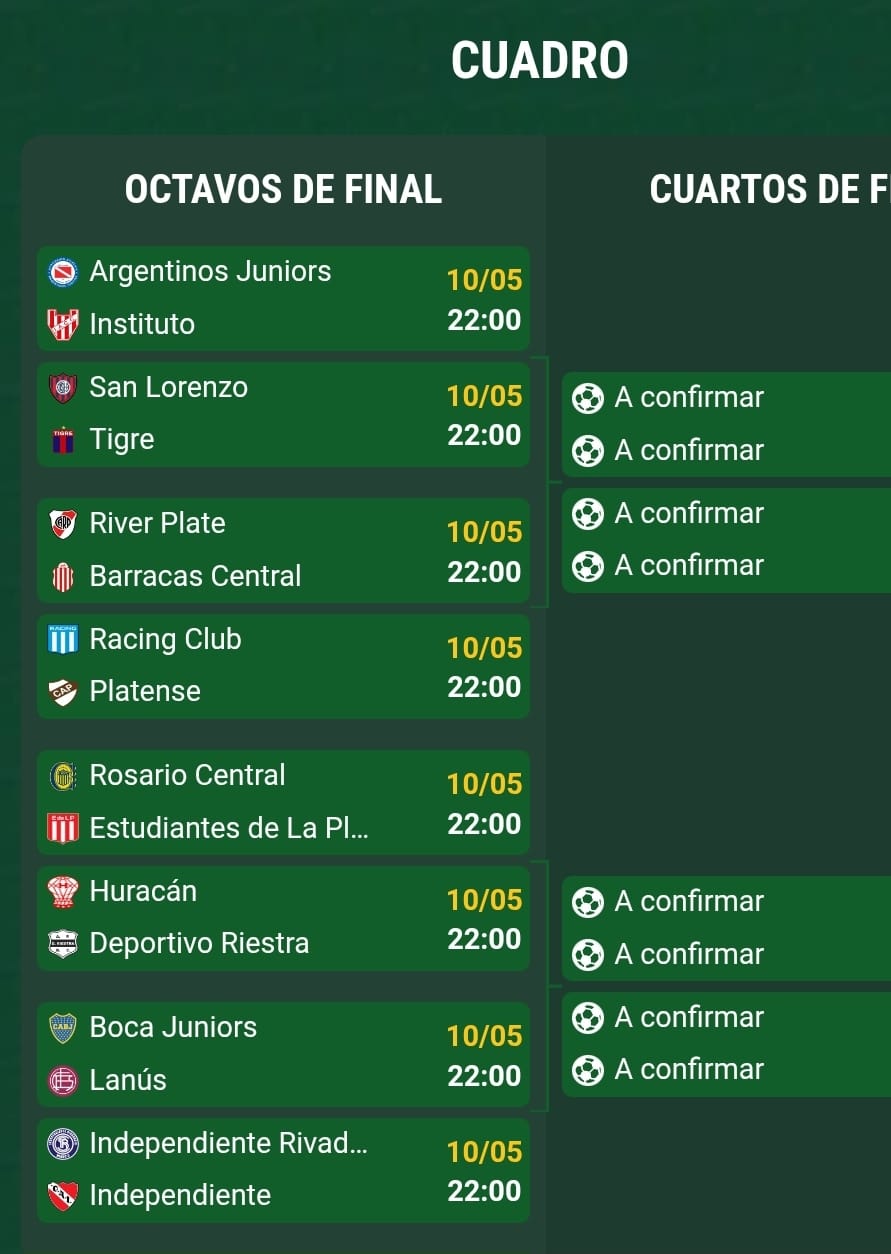This screenshot has height=1254, width=891.
Task: Click the River Plate shield icon
Action: coord(63,524)
